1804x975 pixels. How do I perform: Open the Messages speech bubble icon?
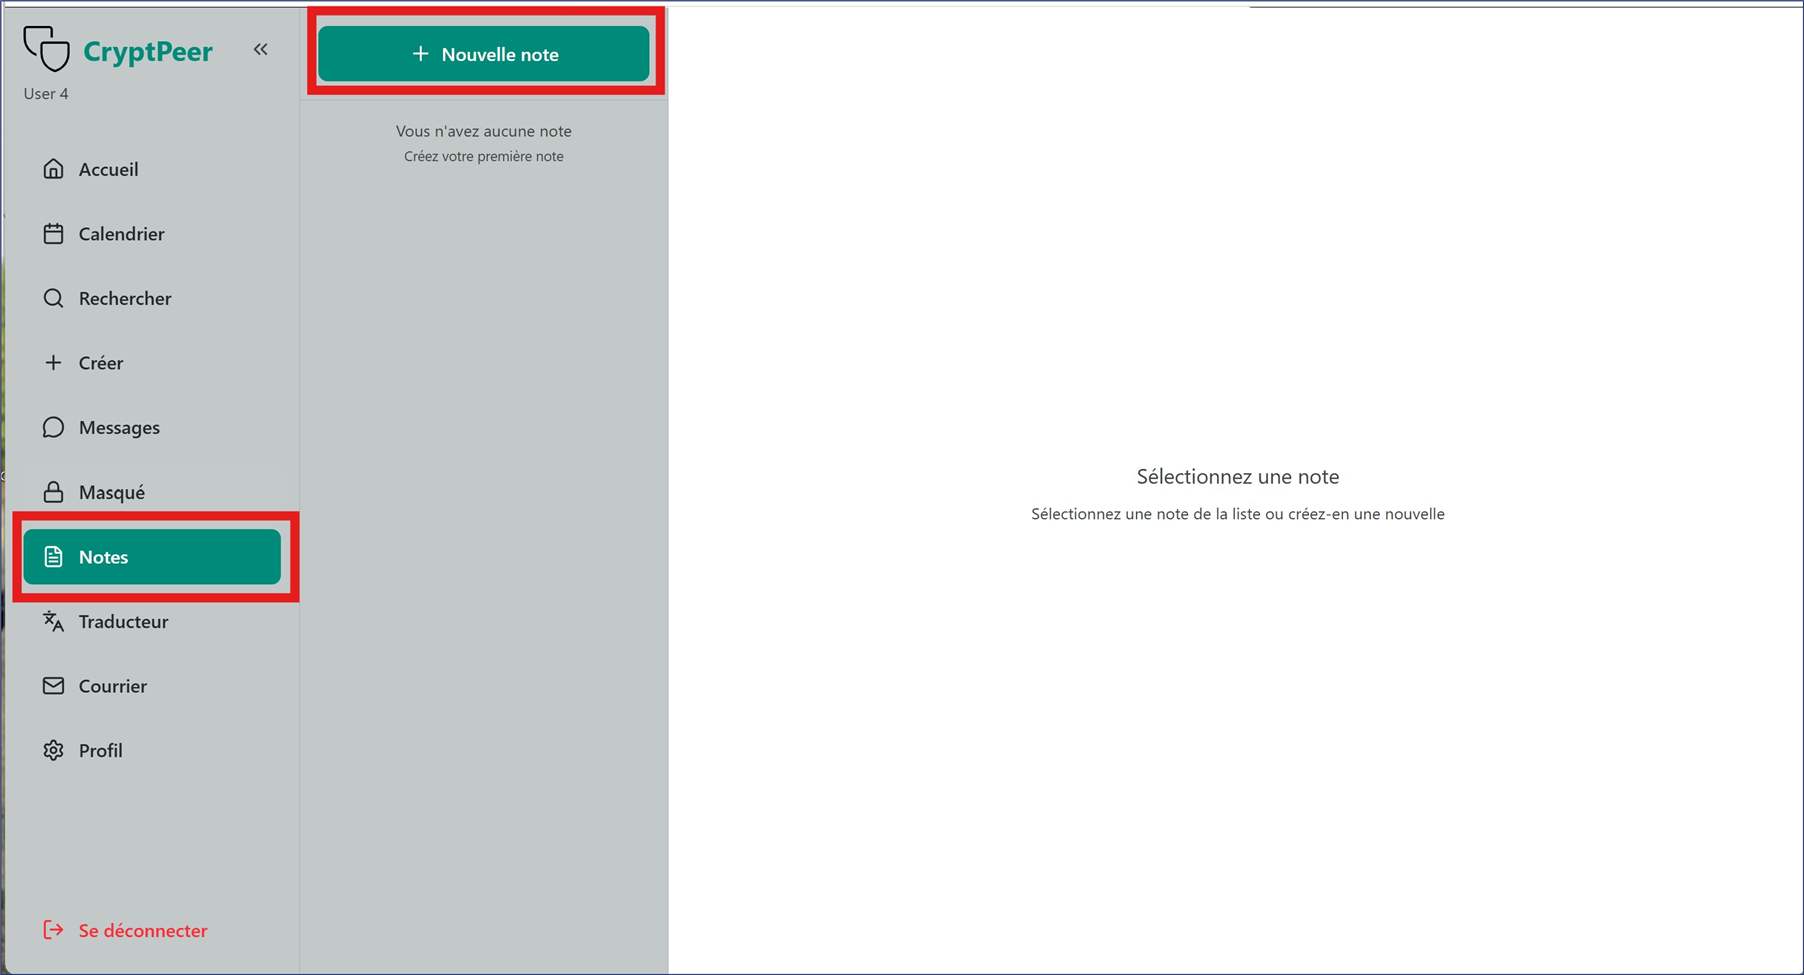53,428
